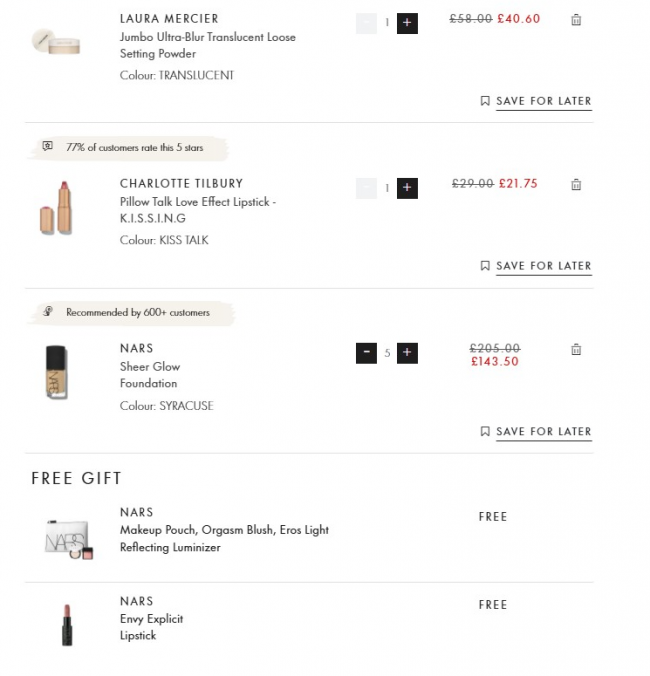Screen dimensions: 650x676
Task: Open NARS Makeup Pouch free gift image
Action: pos(68,538)
